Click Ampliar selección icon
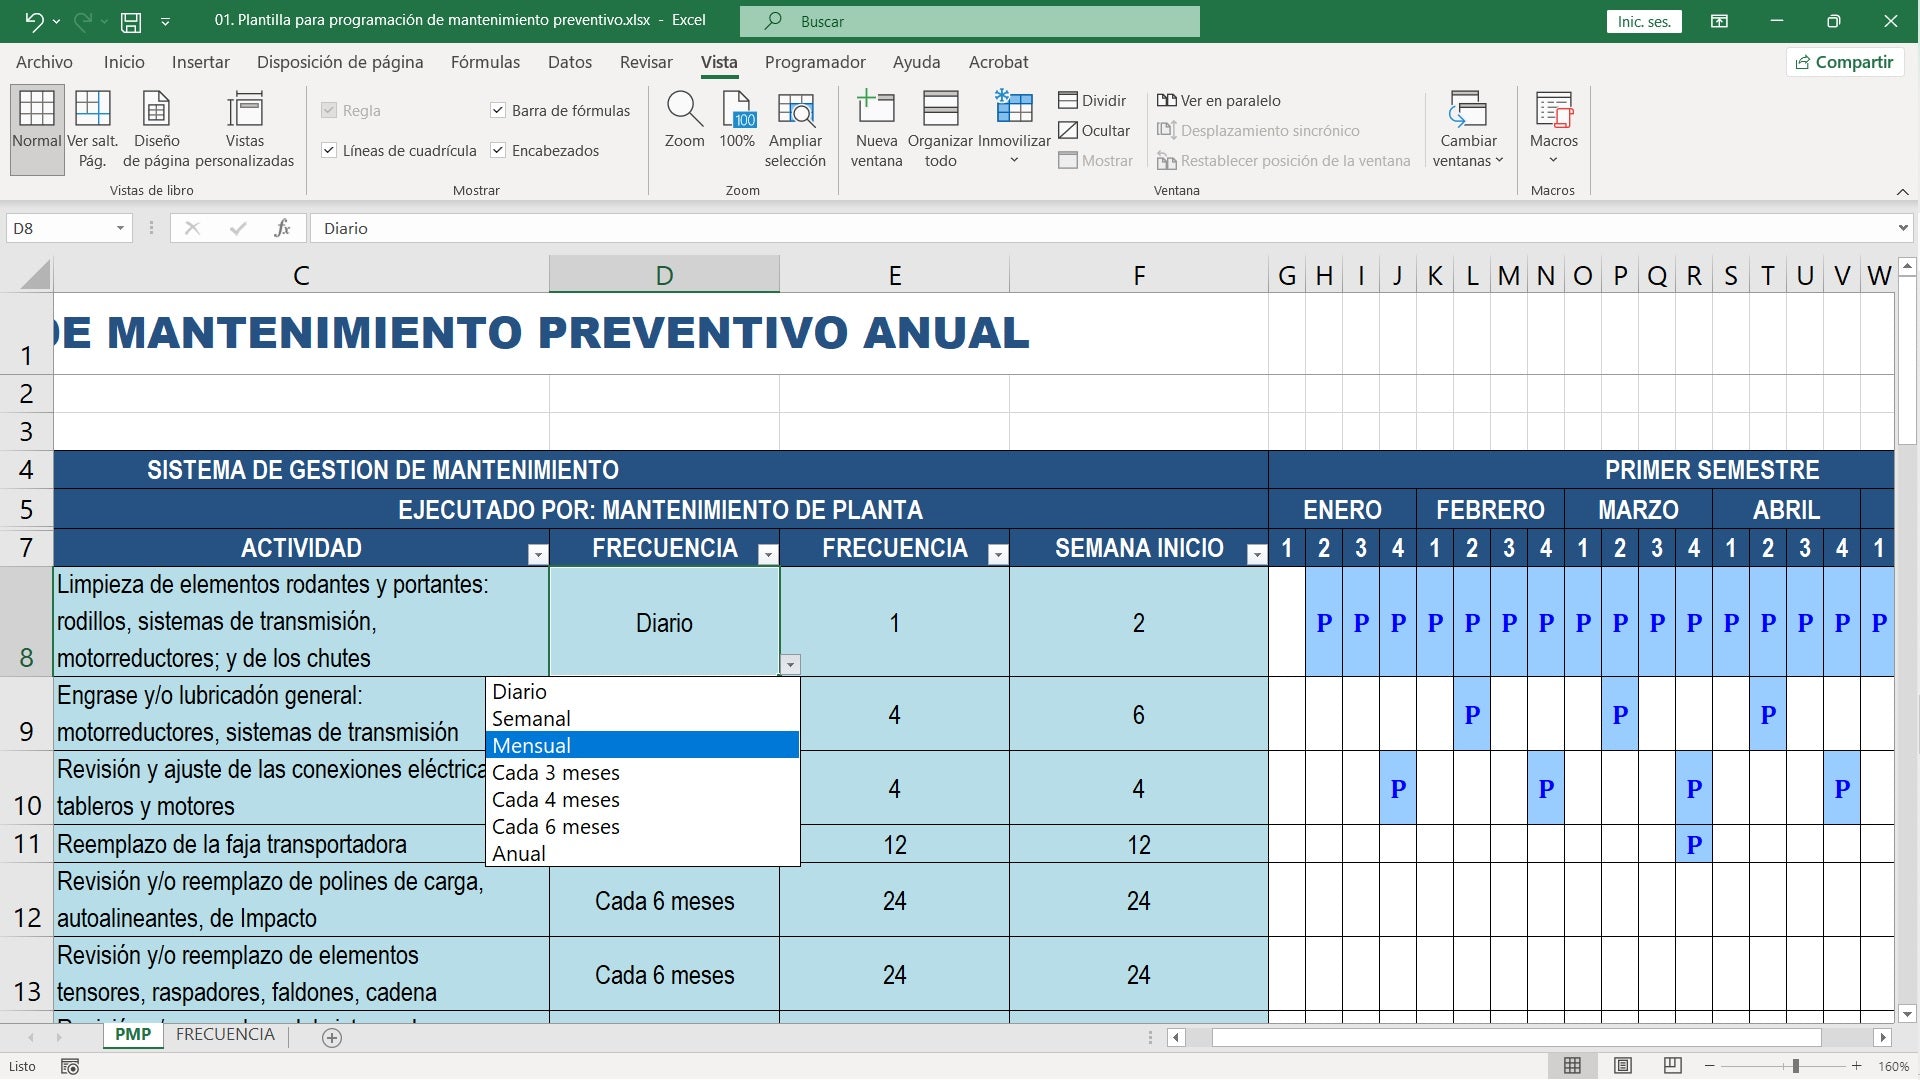Image resolution: width=1920 pixels, height=1080 pixels. 795,128
